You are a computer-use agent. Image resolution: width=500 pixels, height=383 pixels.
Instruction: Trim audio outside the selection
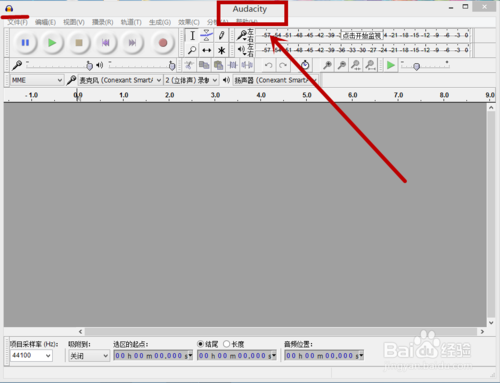[x=233, y=65]
